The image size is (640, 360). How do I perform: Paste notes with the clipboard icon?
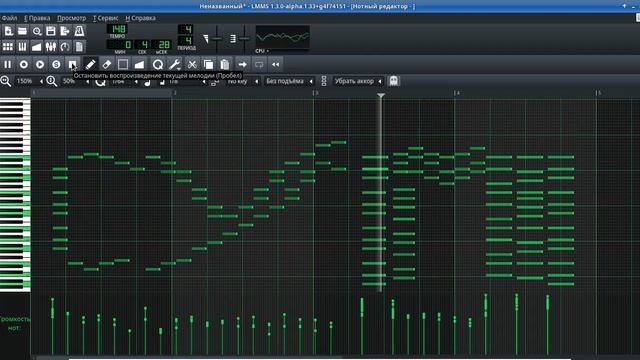click(224, 64)
